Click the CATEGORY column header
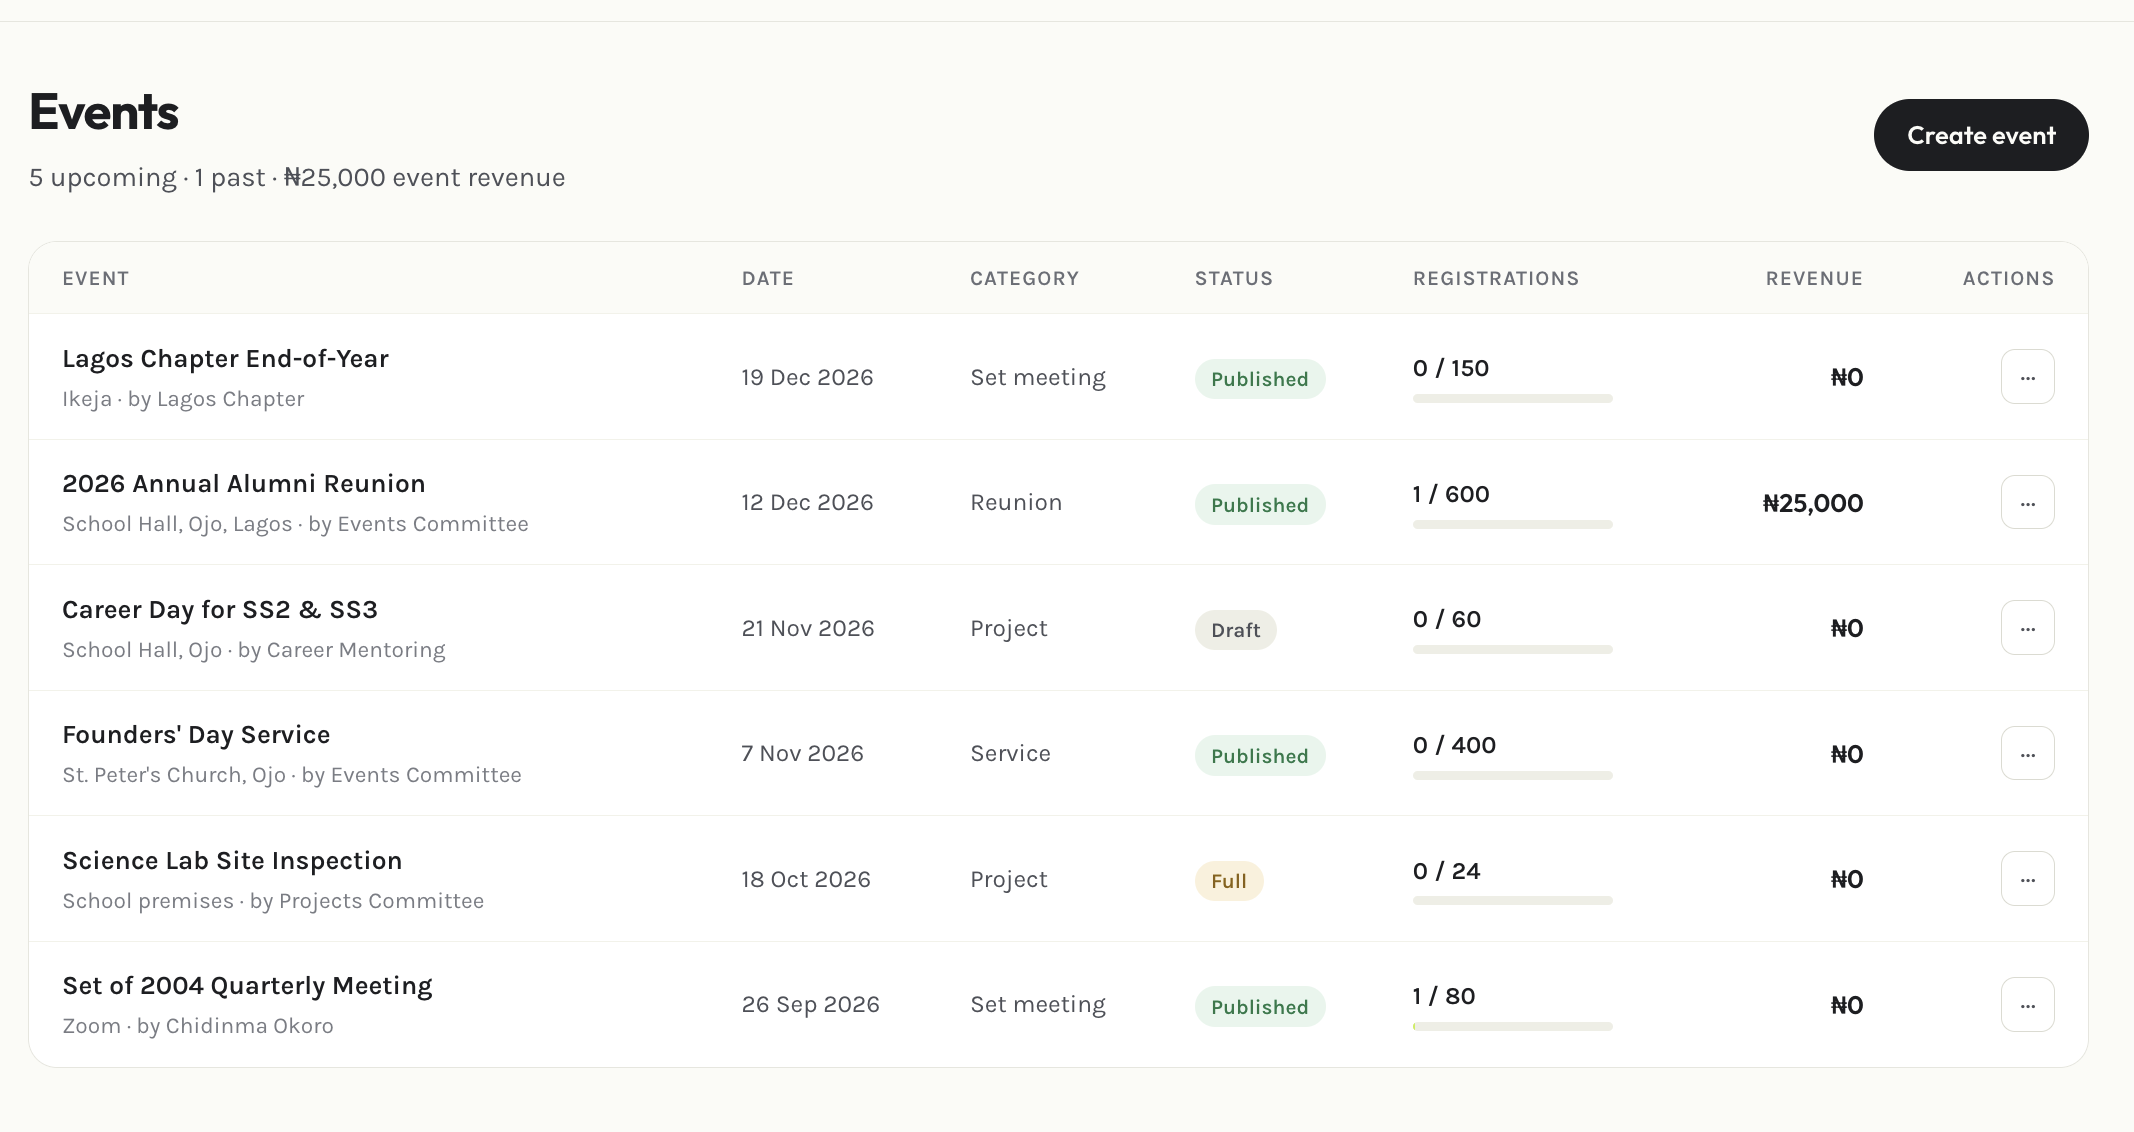Image resolution: width=2134 pixels, height=1132 pixels. coord(1025,279)
